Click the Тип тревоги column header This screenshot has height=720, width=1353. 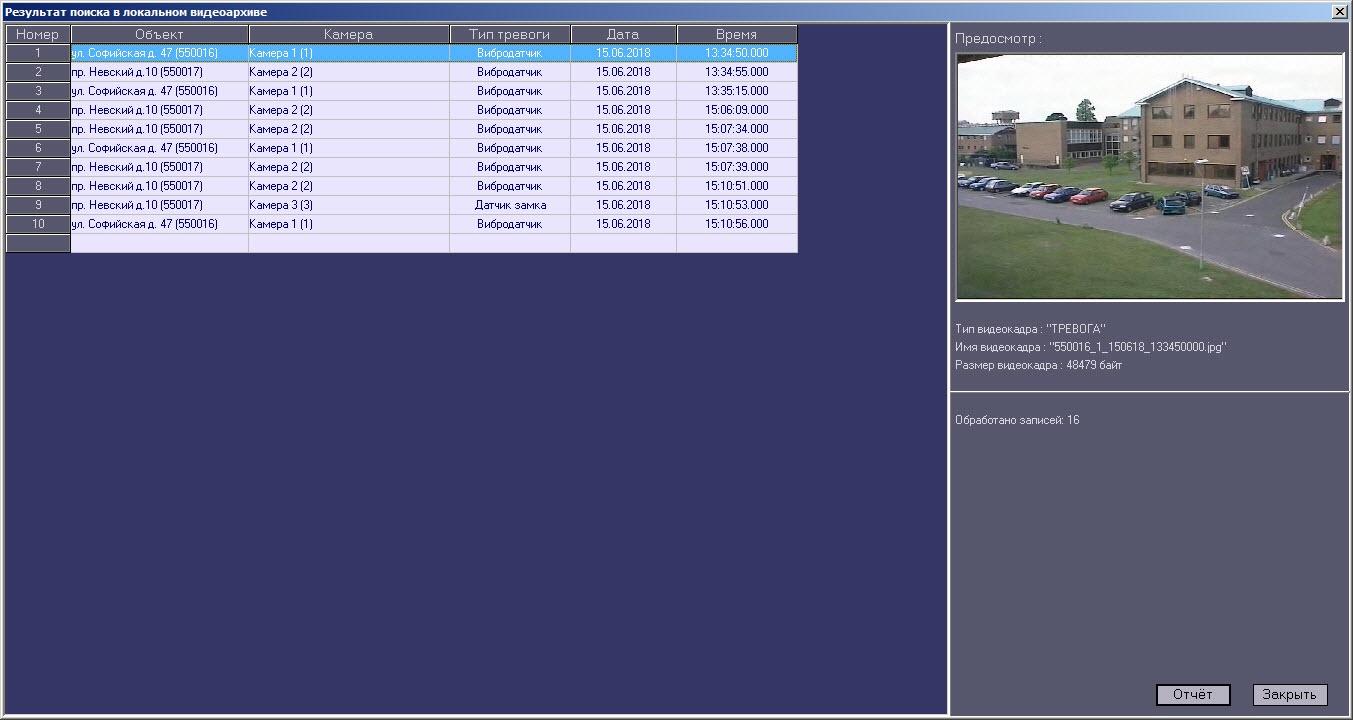[x=509, y=34]
